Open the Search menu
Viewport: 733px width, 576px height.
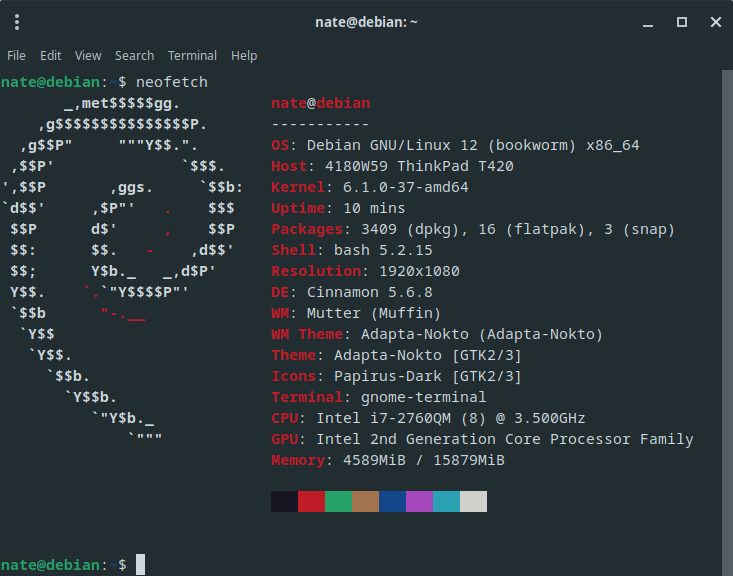point(135,56)
